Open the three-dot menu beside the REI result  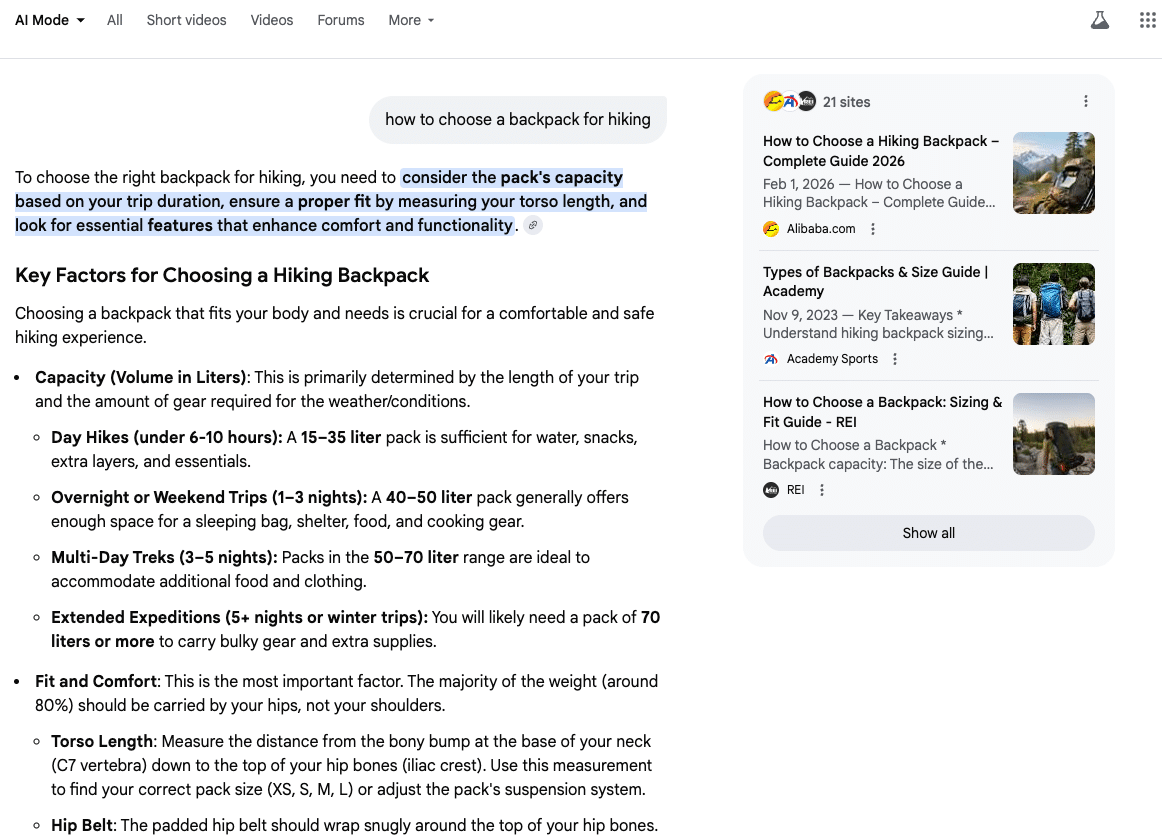[821, 490]
